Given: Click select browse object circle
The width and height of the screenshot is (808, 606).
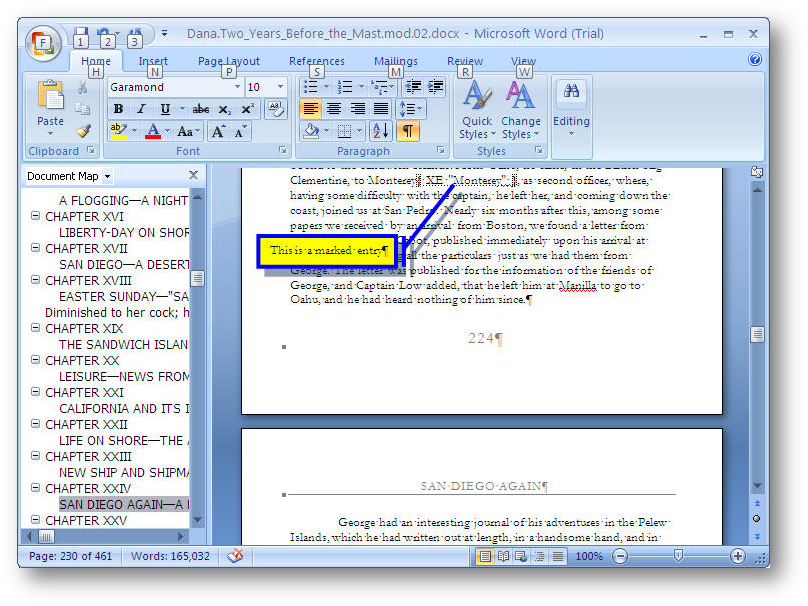Looking at the screenshot, I should pos(756,518).
